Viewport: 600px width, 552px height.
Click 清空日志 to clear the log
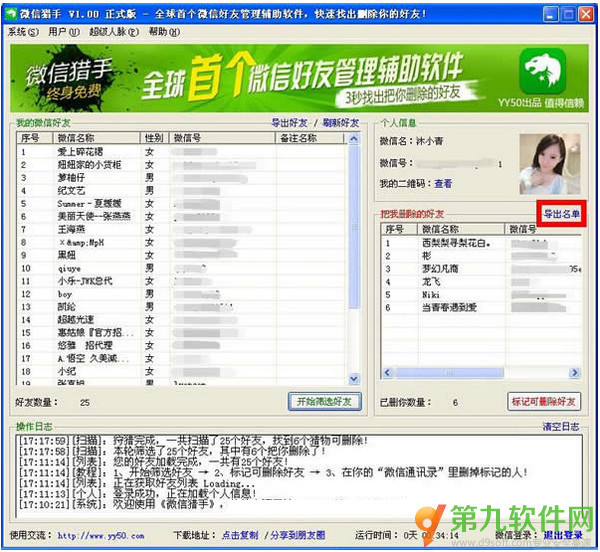click(561, 427)
